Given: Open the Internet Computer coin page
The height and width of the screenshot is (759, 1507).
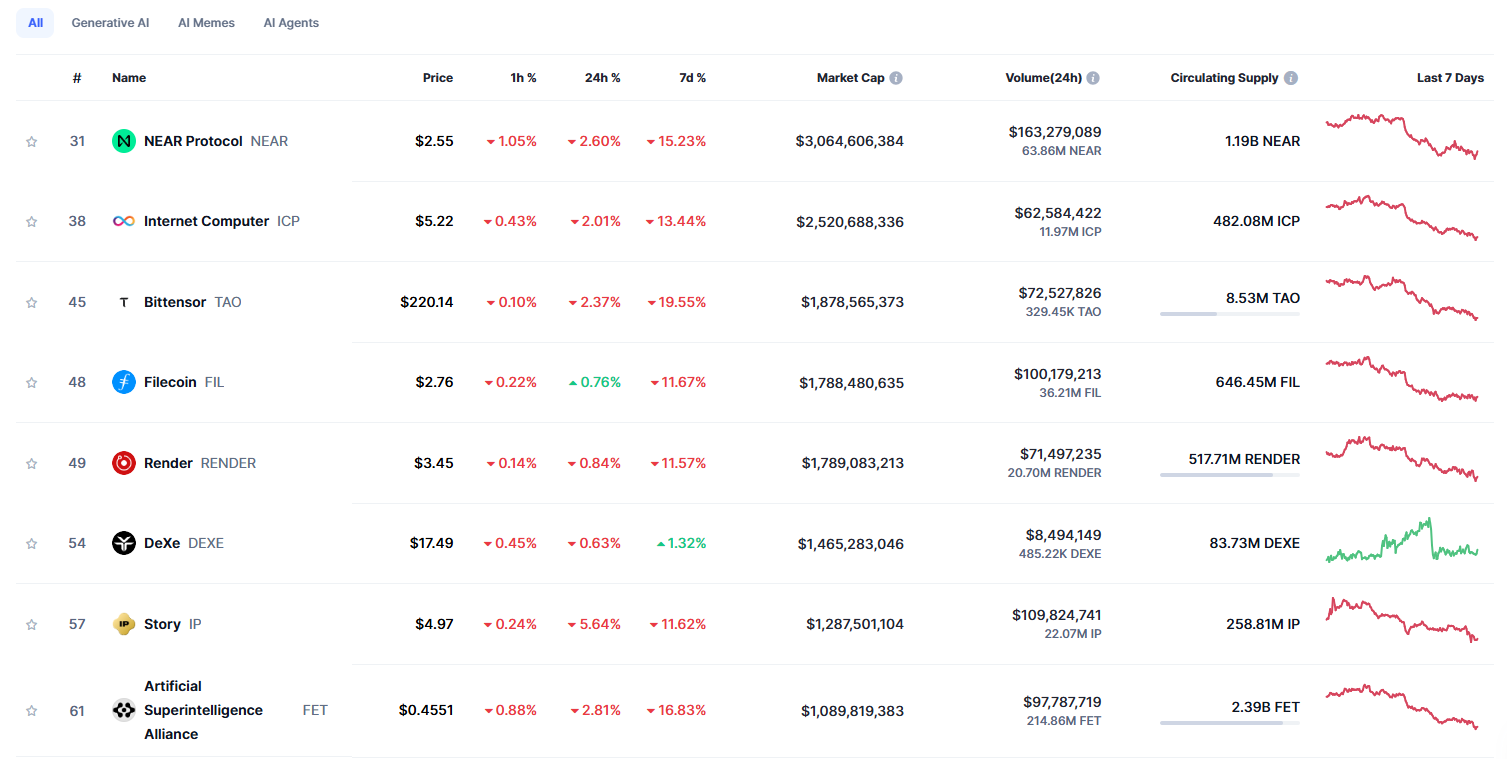Looking at the screenshot, I should (x=206, y=221).
